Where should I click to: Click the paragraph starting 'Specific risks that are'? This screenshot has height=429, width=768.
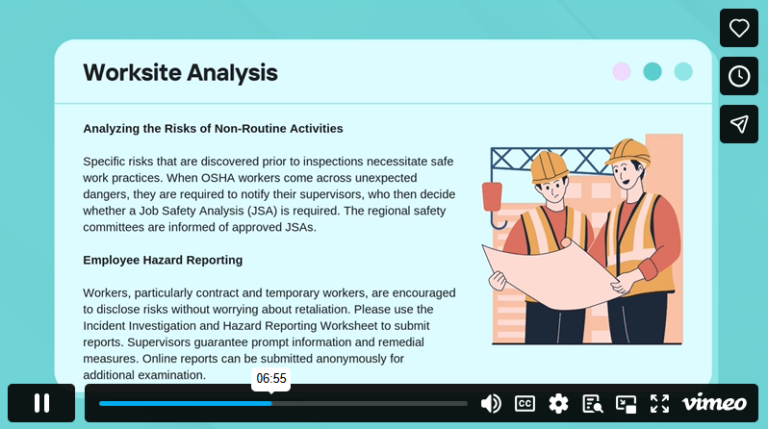click(x=269, y=194)
